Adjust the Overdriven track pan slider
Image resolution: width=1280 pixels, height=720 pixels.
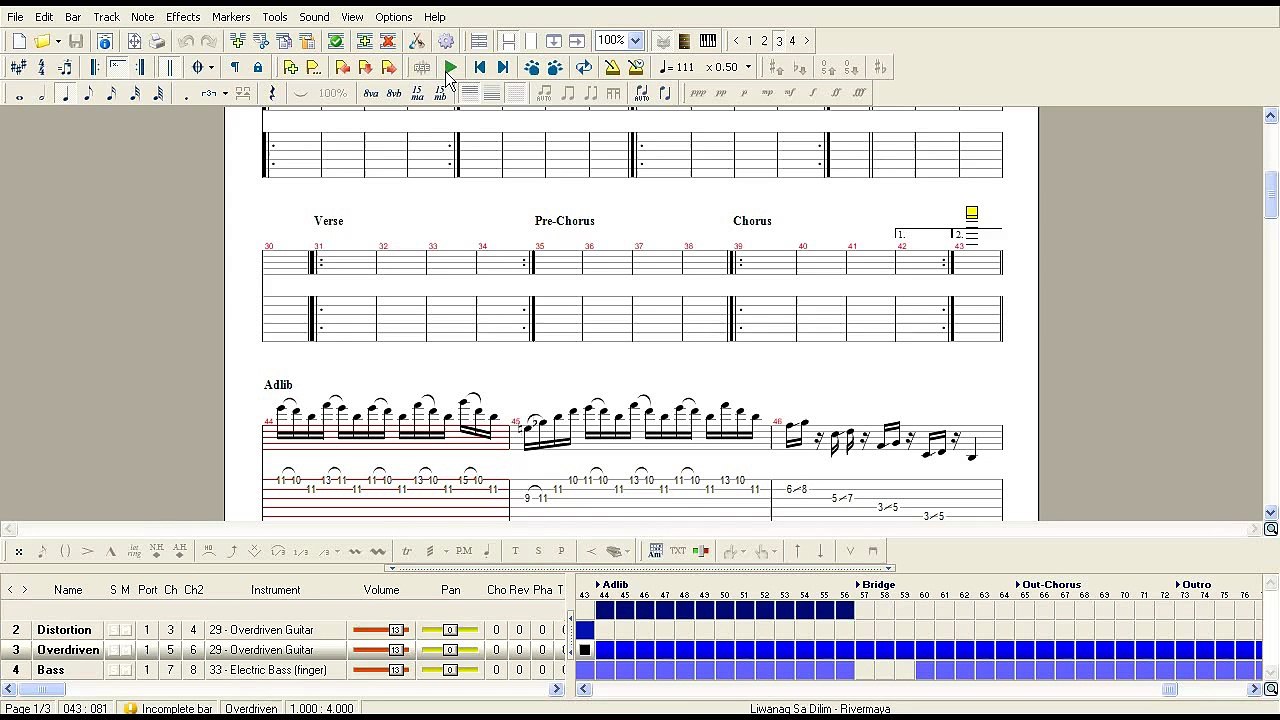click(449, 650)
